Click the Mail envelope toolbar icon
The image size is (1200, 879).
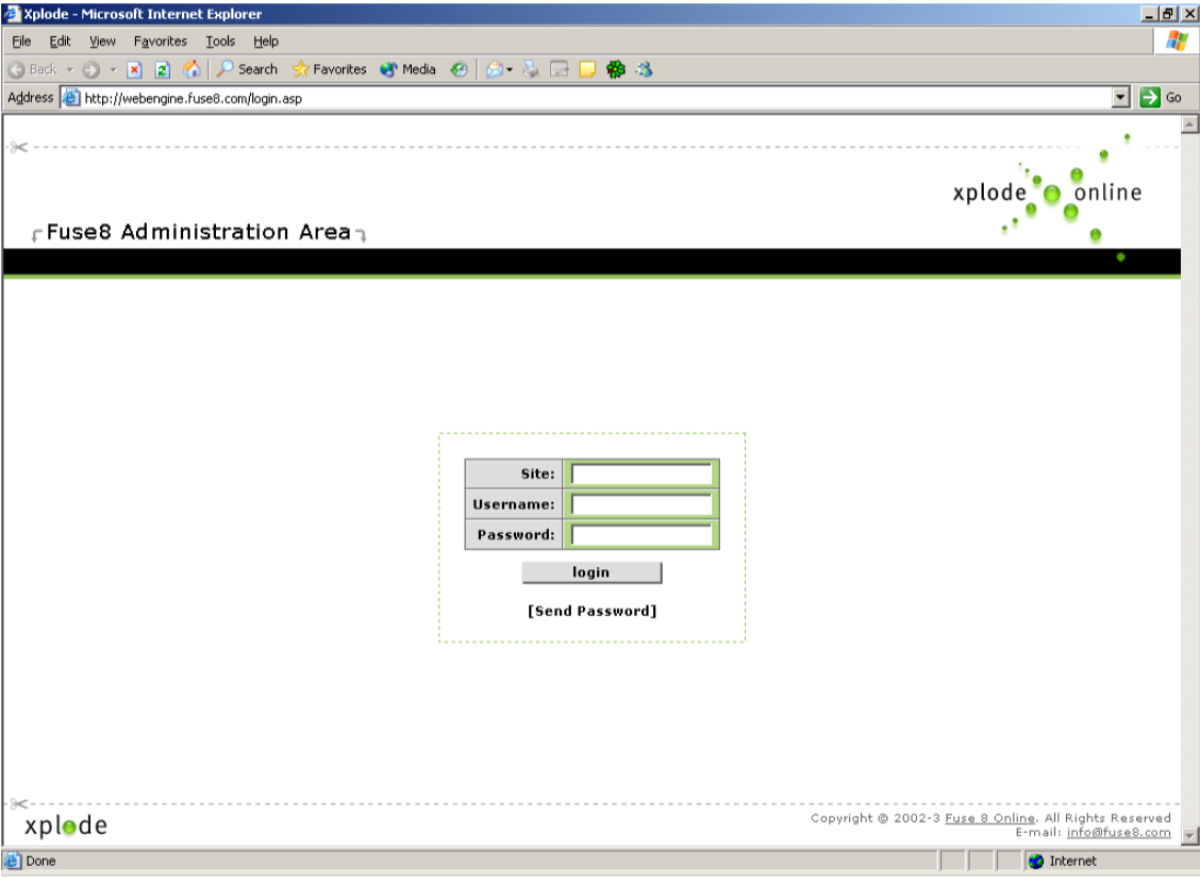click(x=494, y=70)
